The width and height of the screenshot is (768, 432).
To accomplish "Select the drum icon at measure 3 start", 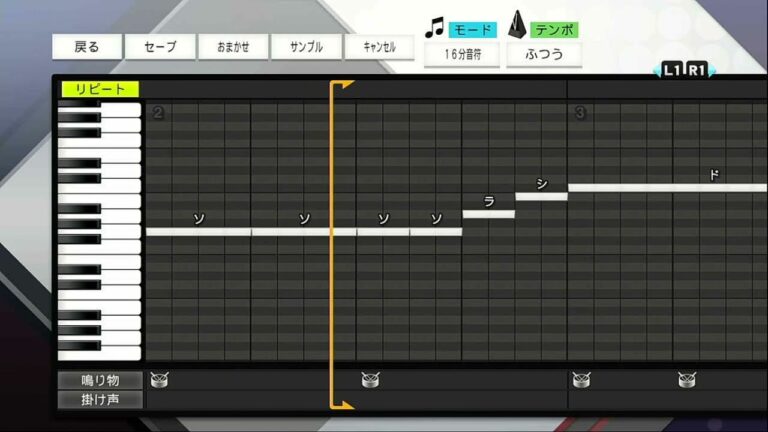I will point(581,379).
